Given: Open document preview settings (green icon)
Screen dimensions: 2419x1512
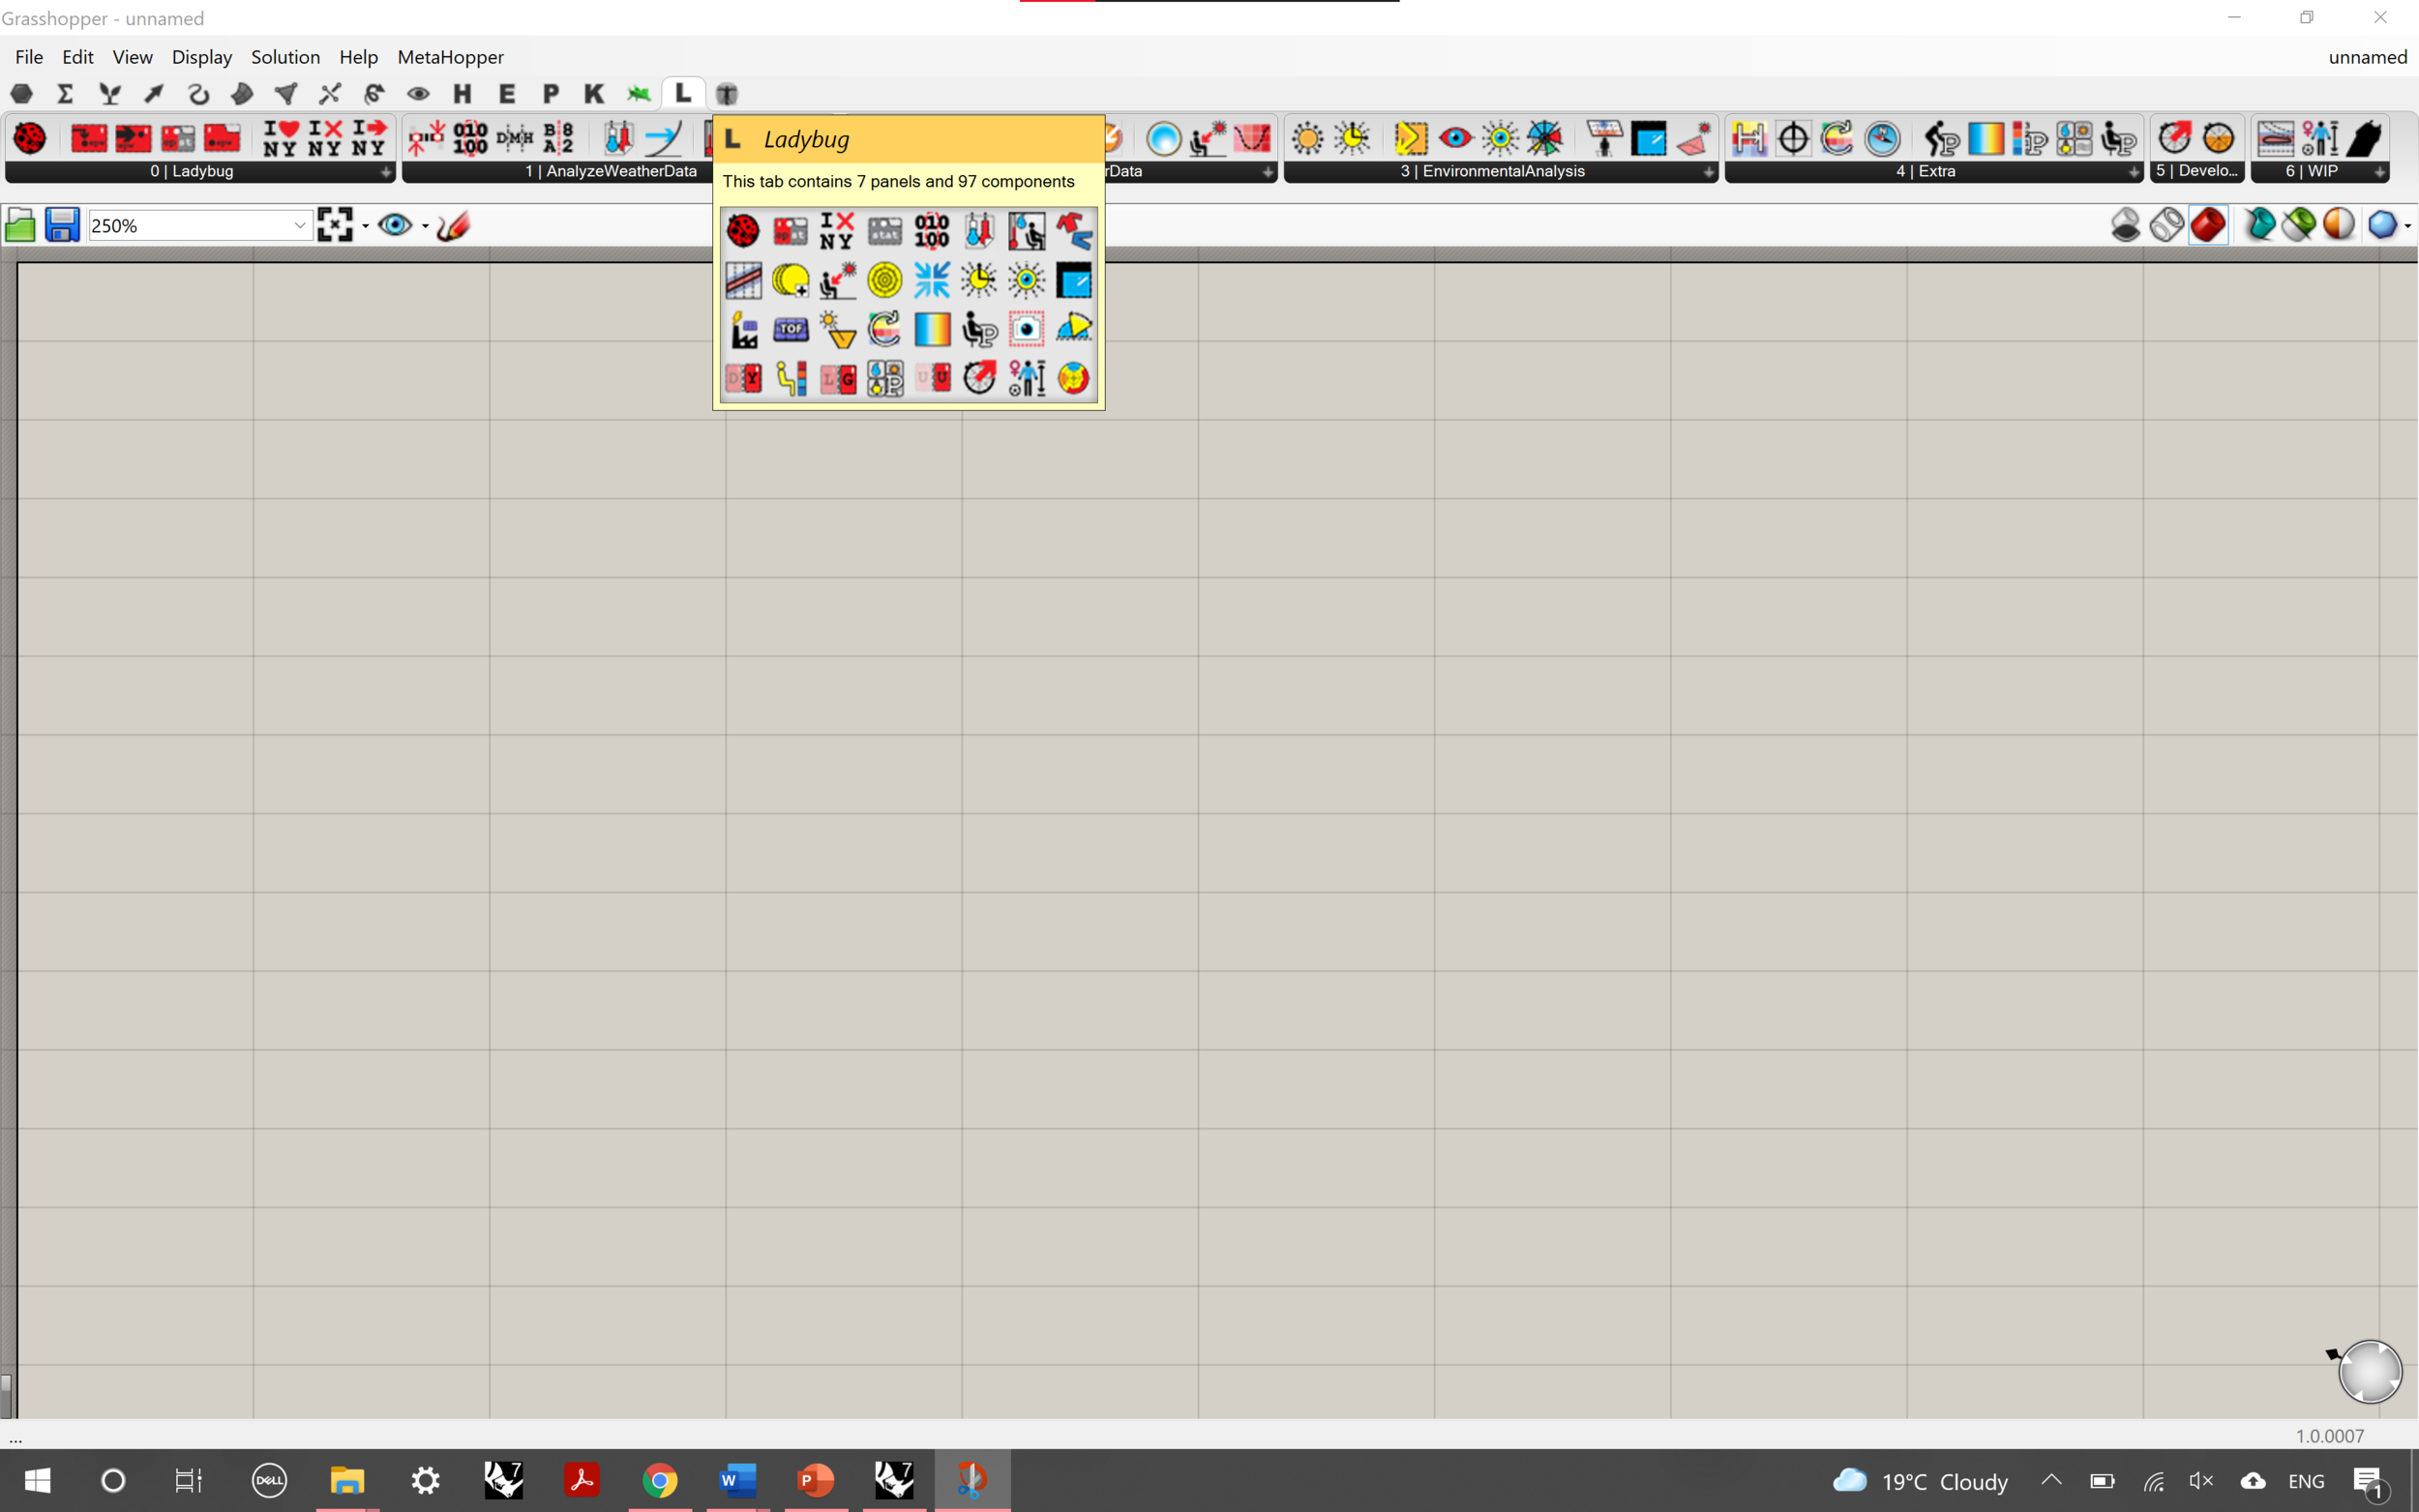Looking at the screenshot, I should point(2299,225).
